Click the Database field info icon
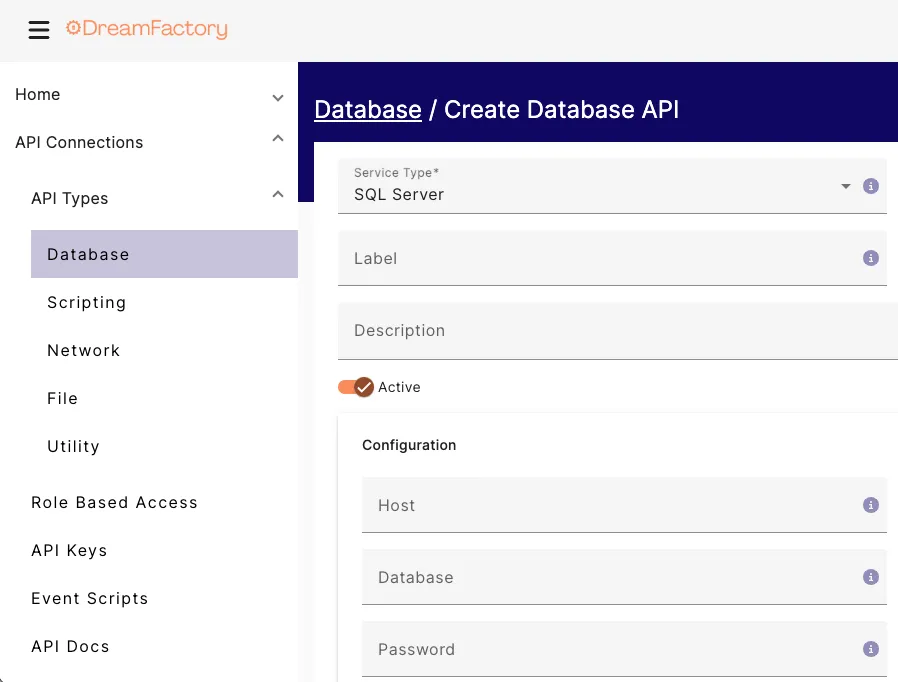 coord(870,577)
